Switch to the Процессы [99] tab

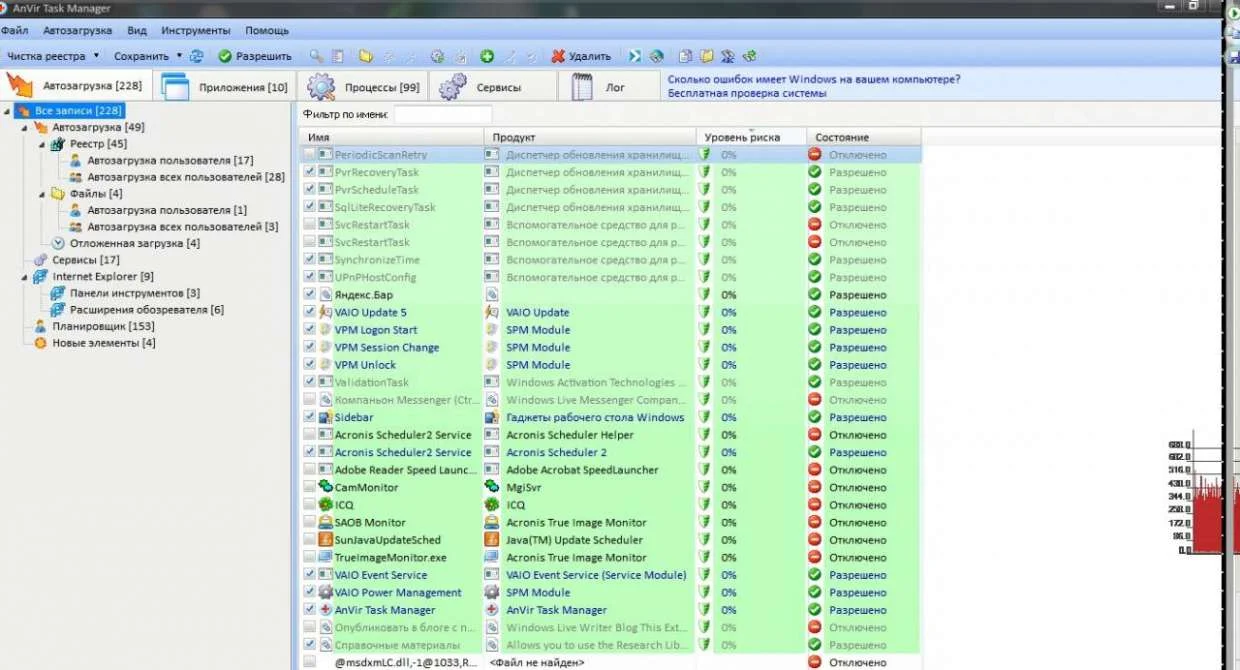364,88
